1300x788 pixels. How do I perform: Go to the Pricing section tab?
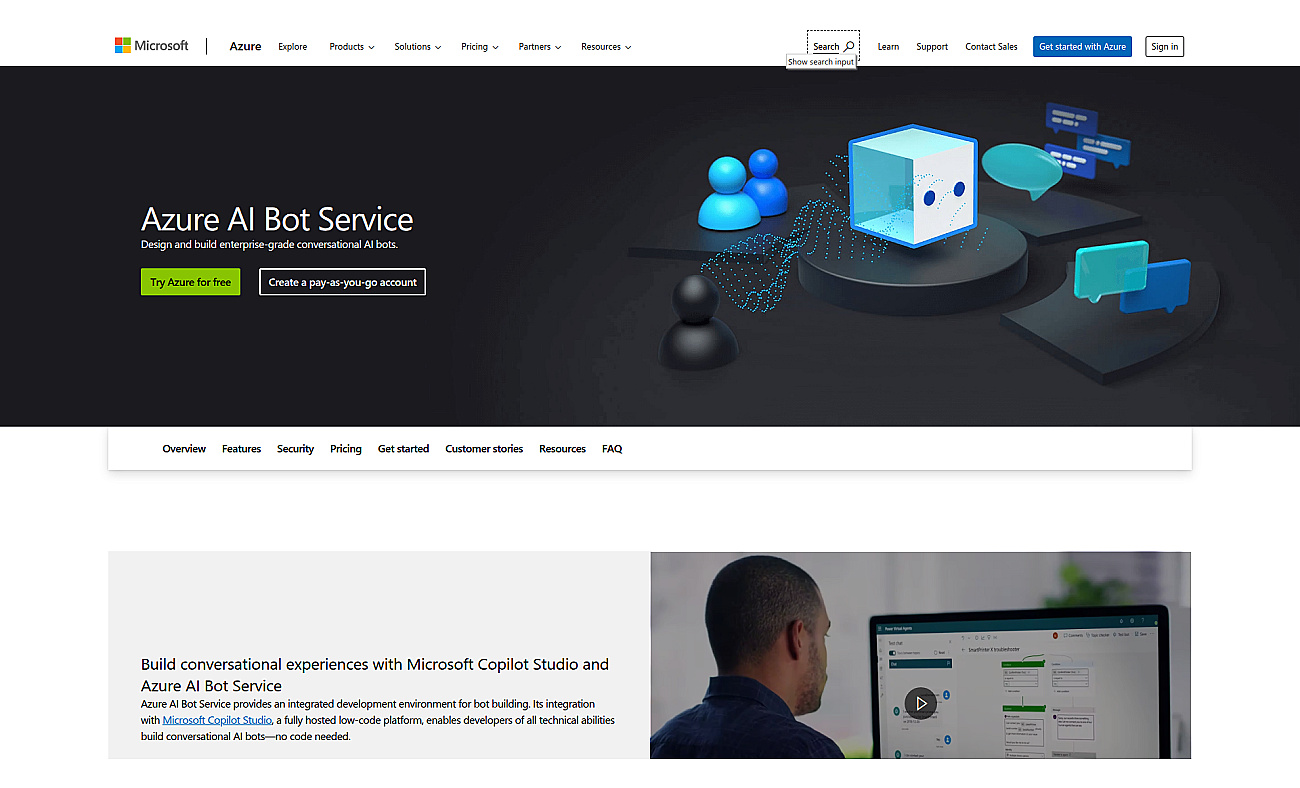point(346,449)
